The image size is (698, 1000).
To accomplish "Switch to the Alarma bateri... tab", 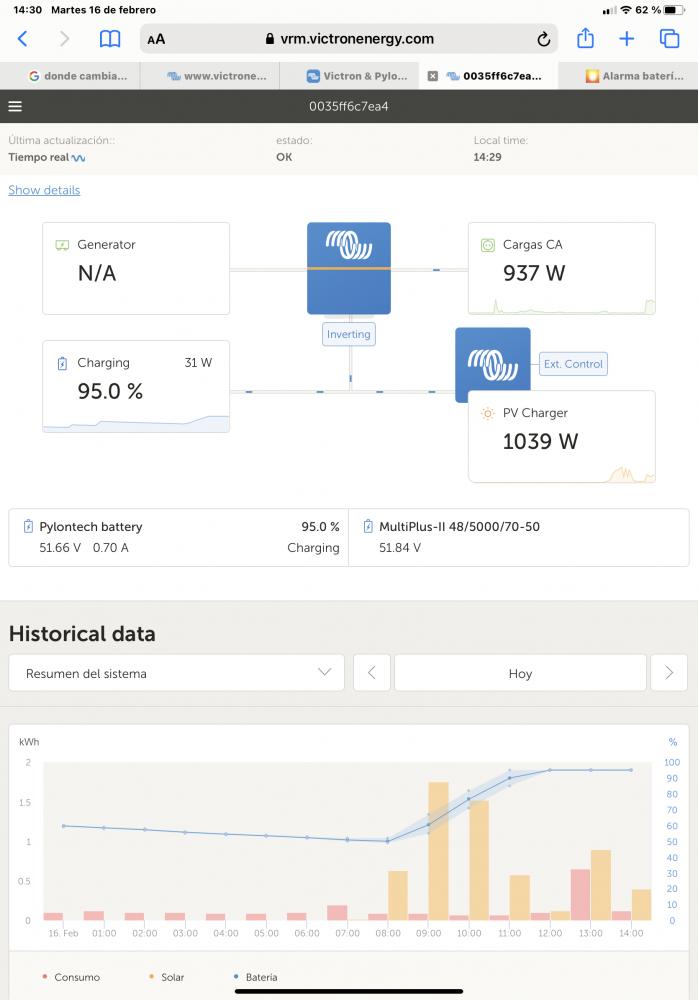I will click(x=635, y=76).
